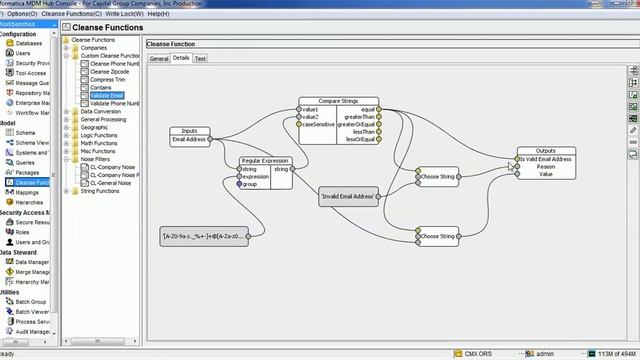640x360 pixels.
Task: Click the comment bubble icon in diagram toolbar
Action: coord(633,154)
